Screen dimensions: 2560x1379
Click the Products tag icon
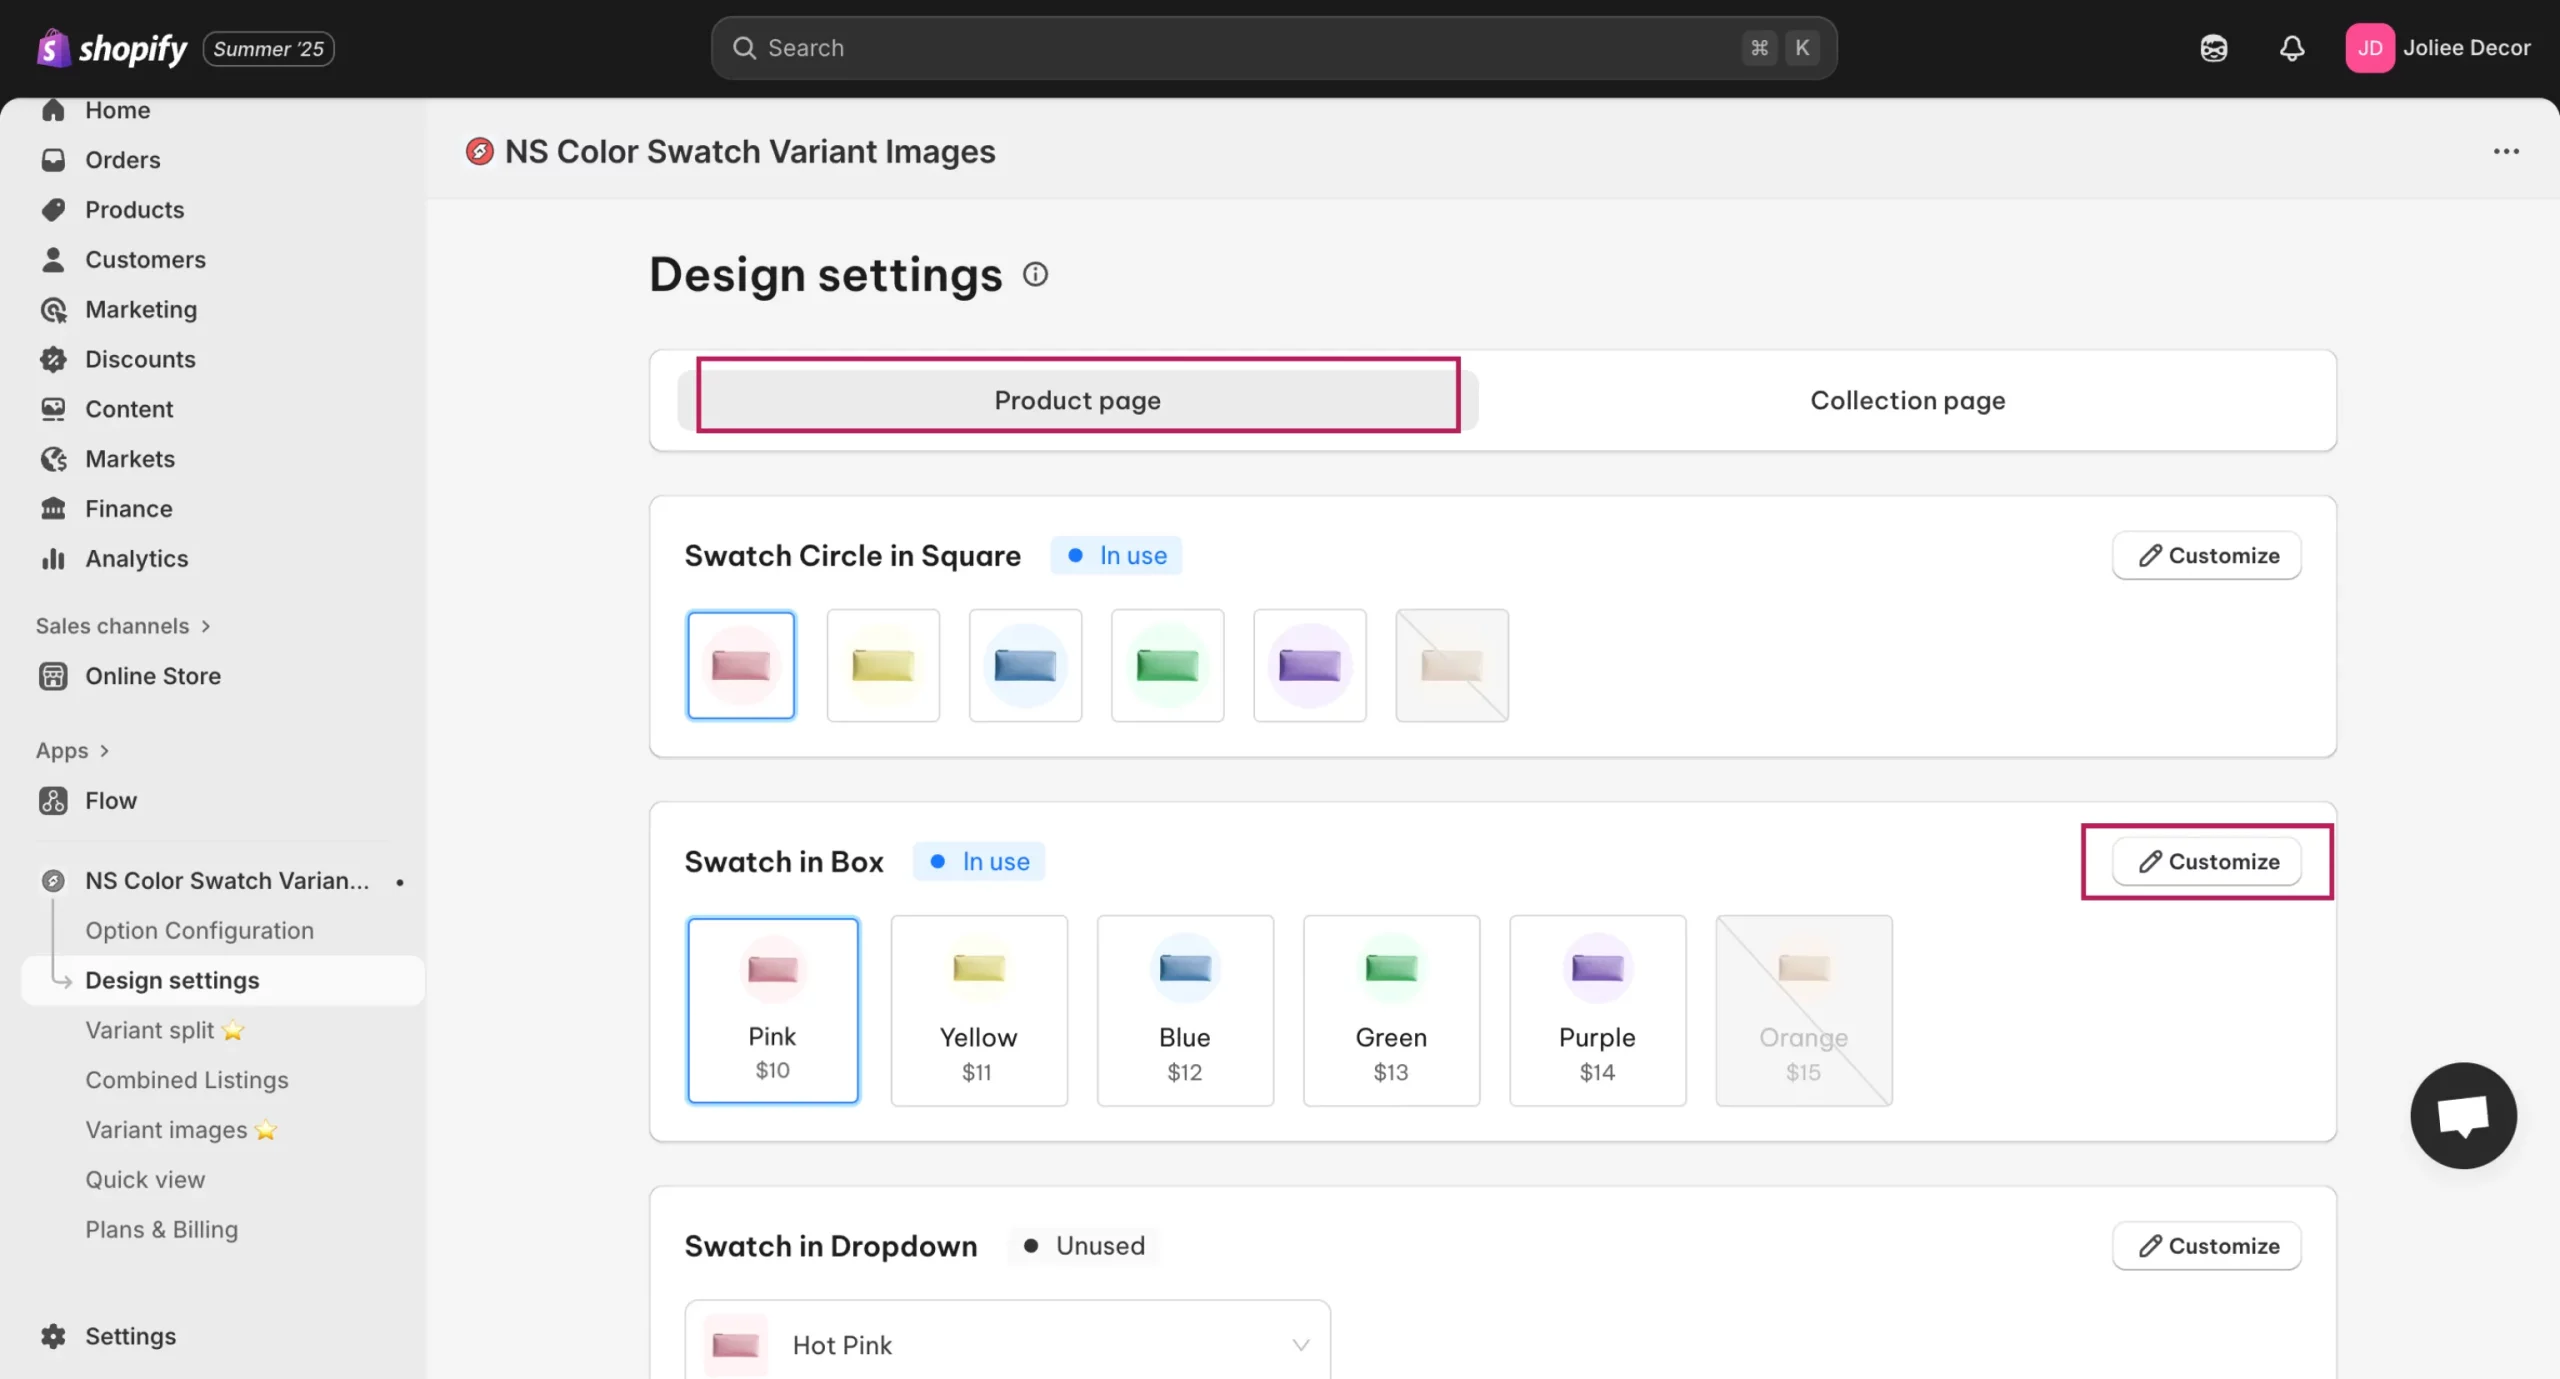53,210
